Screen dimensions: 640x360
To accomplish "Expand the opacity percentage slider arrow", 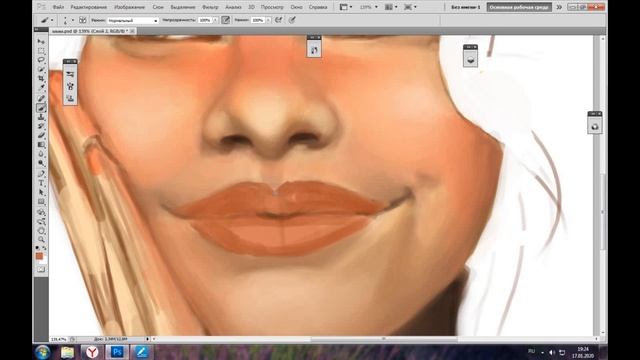I will pyautogui.click(x=215, y=20).
